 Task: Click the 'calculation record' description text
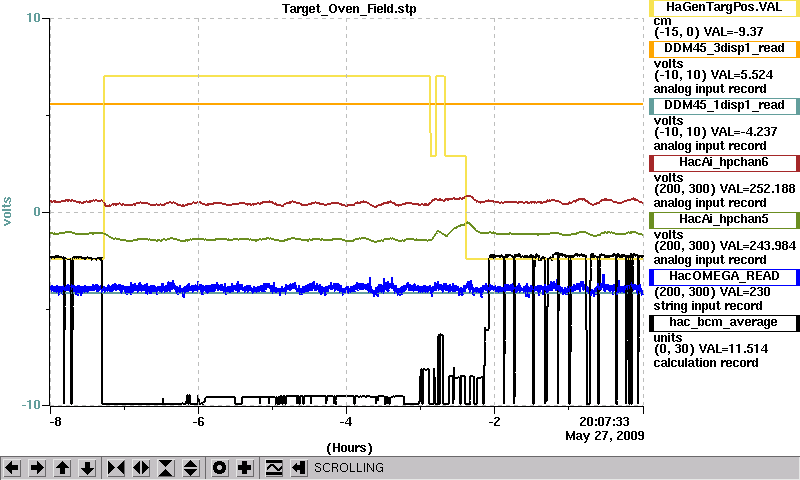706,363
